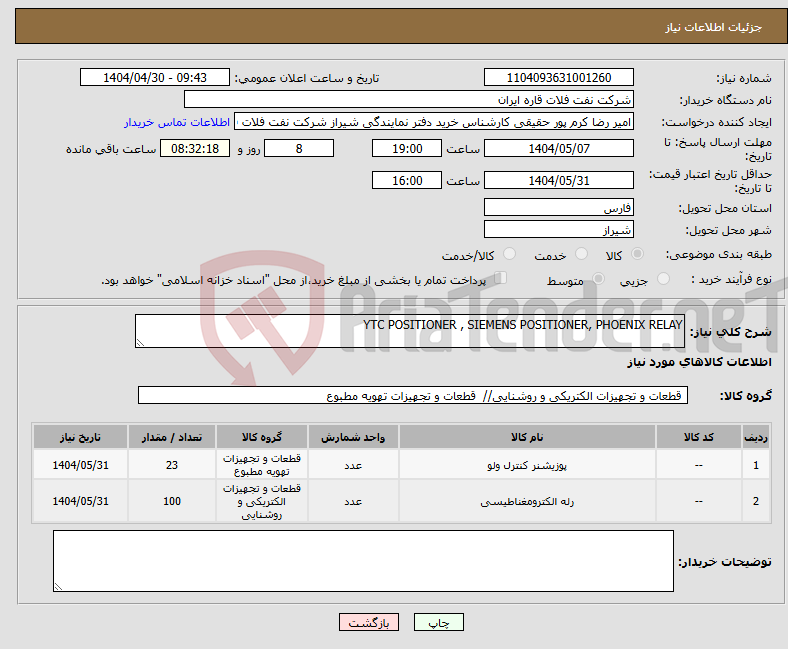This screenshot has width=788, height=649.
Task: Click the unit عدد in row 1
Action: (353, 465)
